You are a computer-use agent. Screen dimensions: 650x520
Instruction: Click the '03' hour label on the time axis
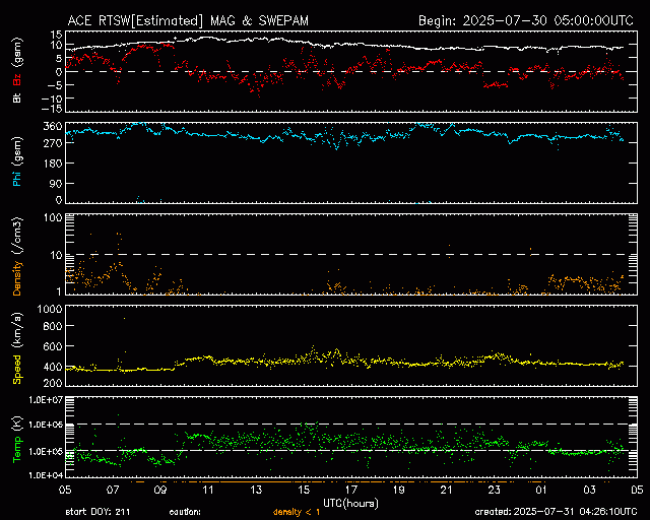tap(589, 490)
